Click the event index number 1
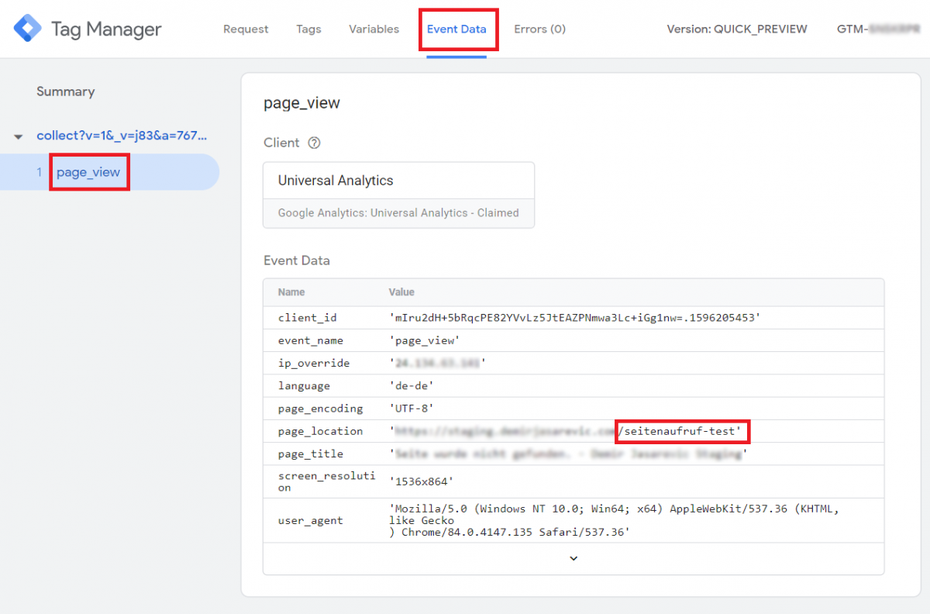 point(39,172)
